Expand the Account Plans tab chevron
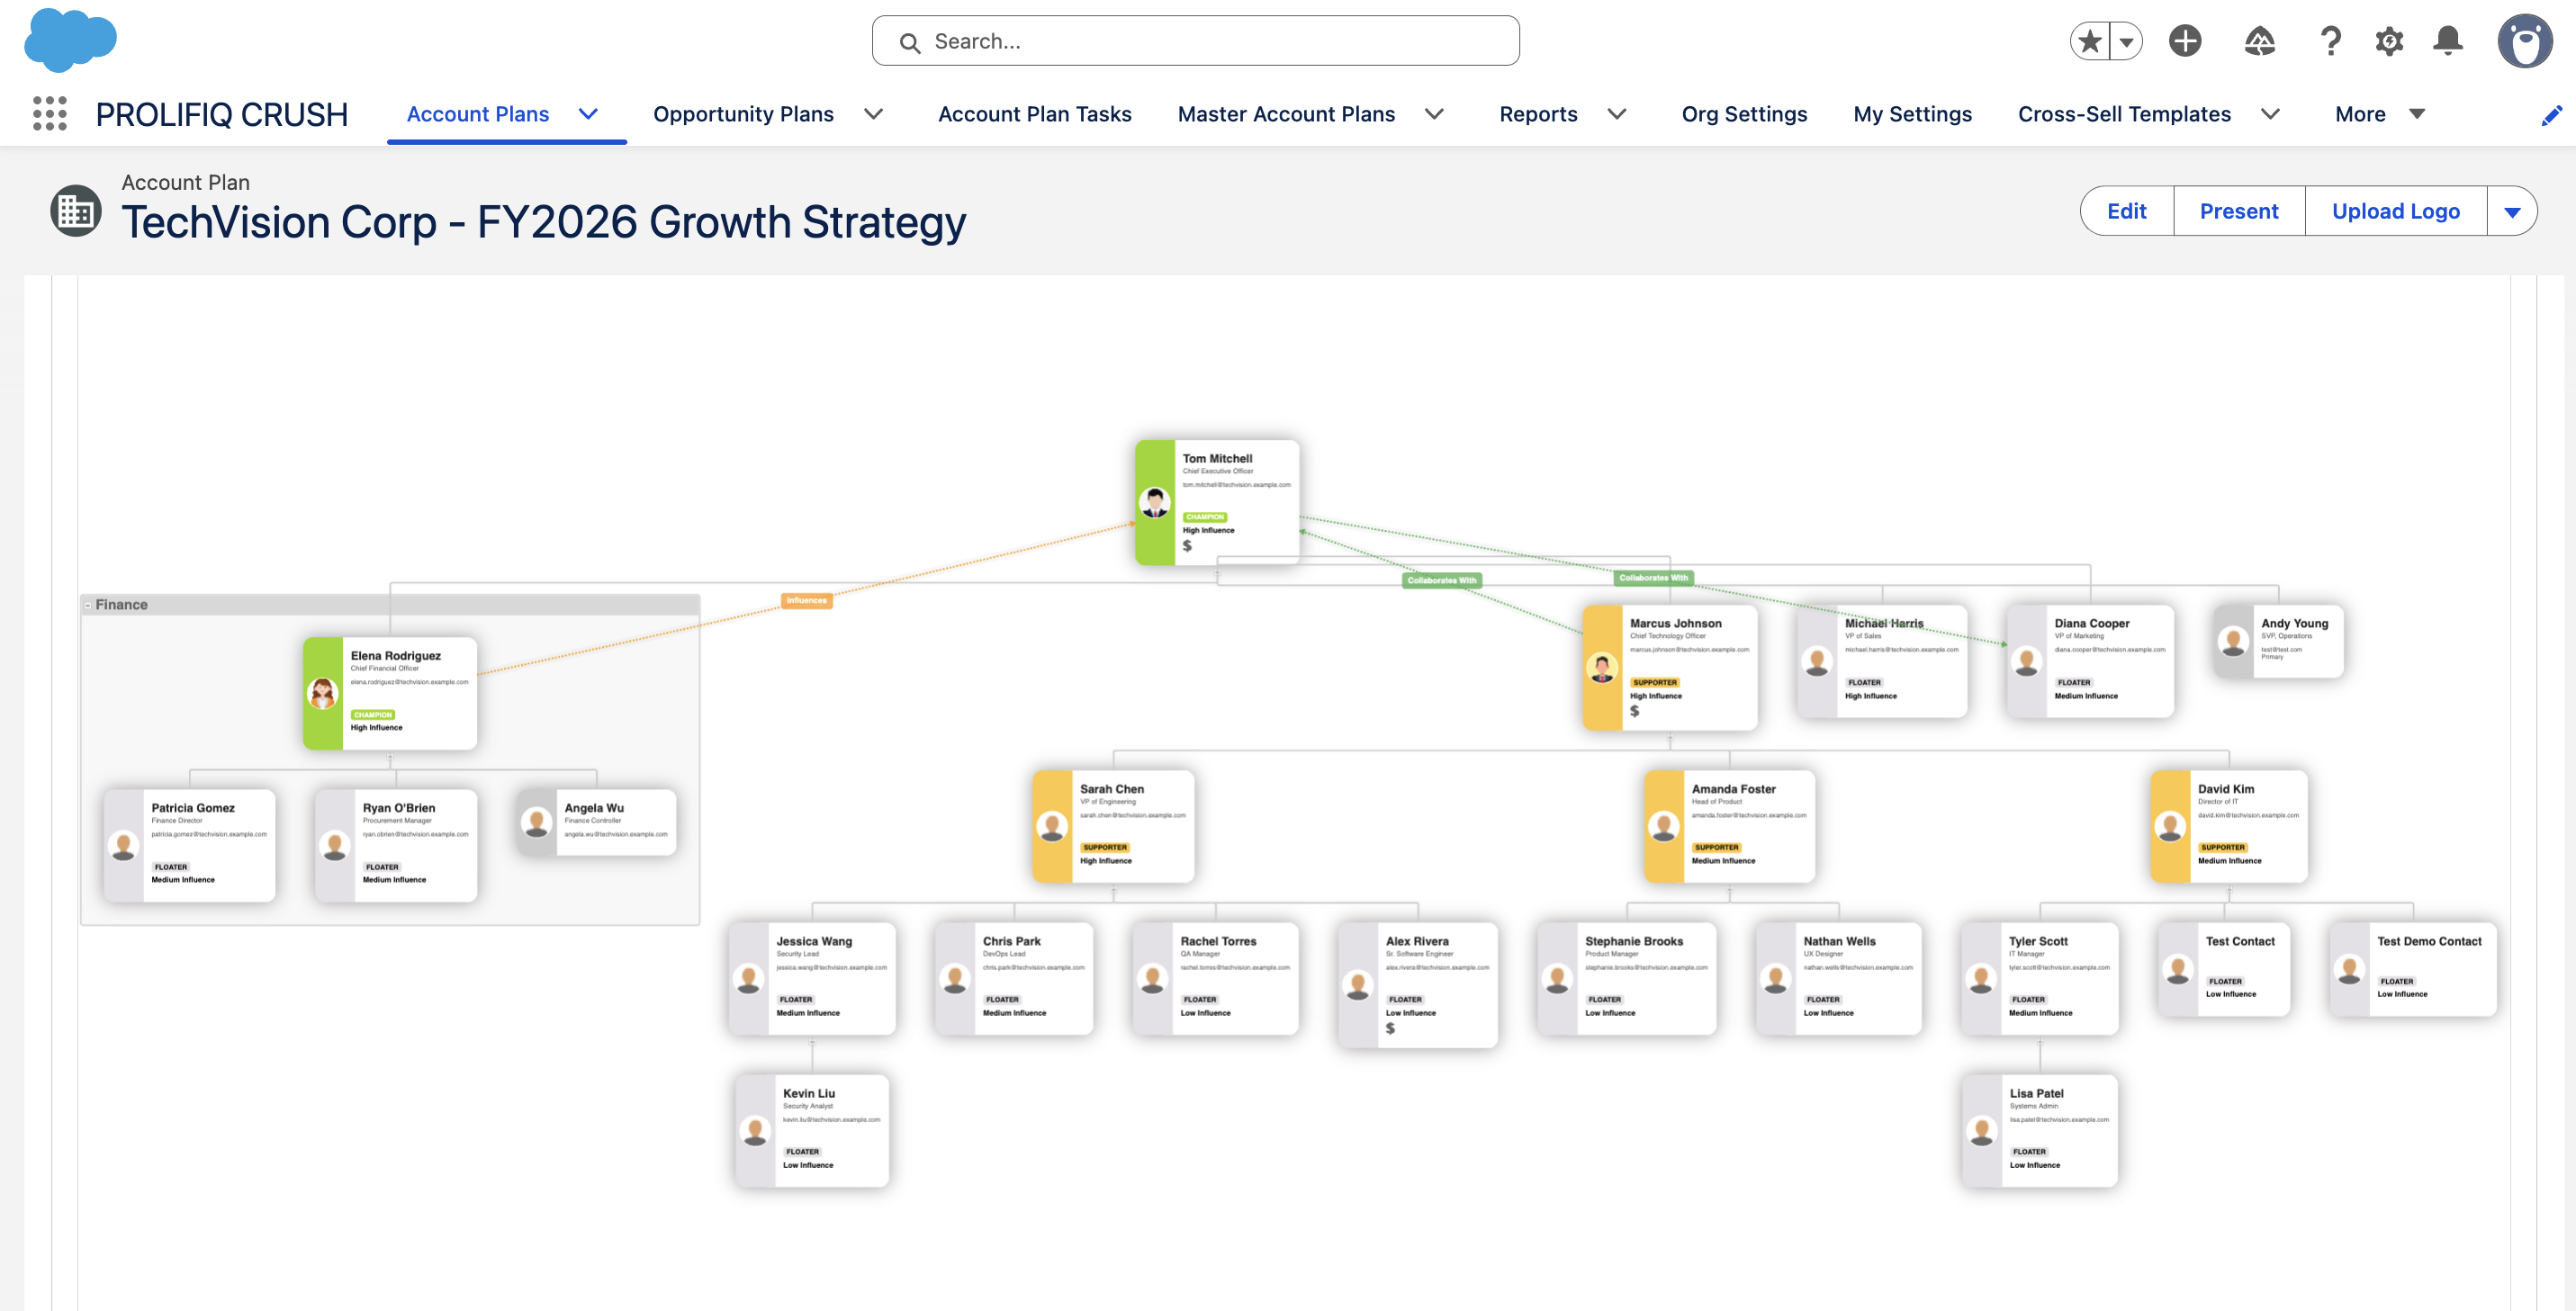Screen dimensions: 2576x1311 click(589, 114)
